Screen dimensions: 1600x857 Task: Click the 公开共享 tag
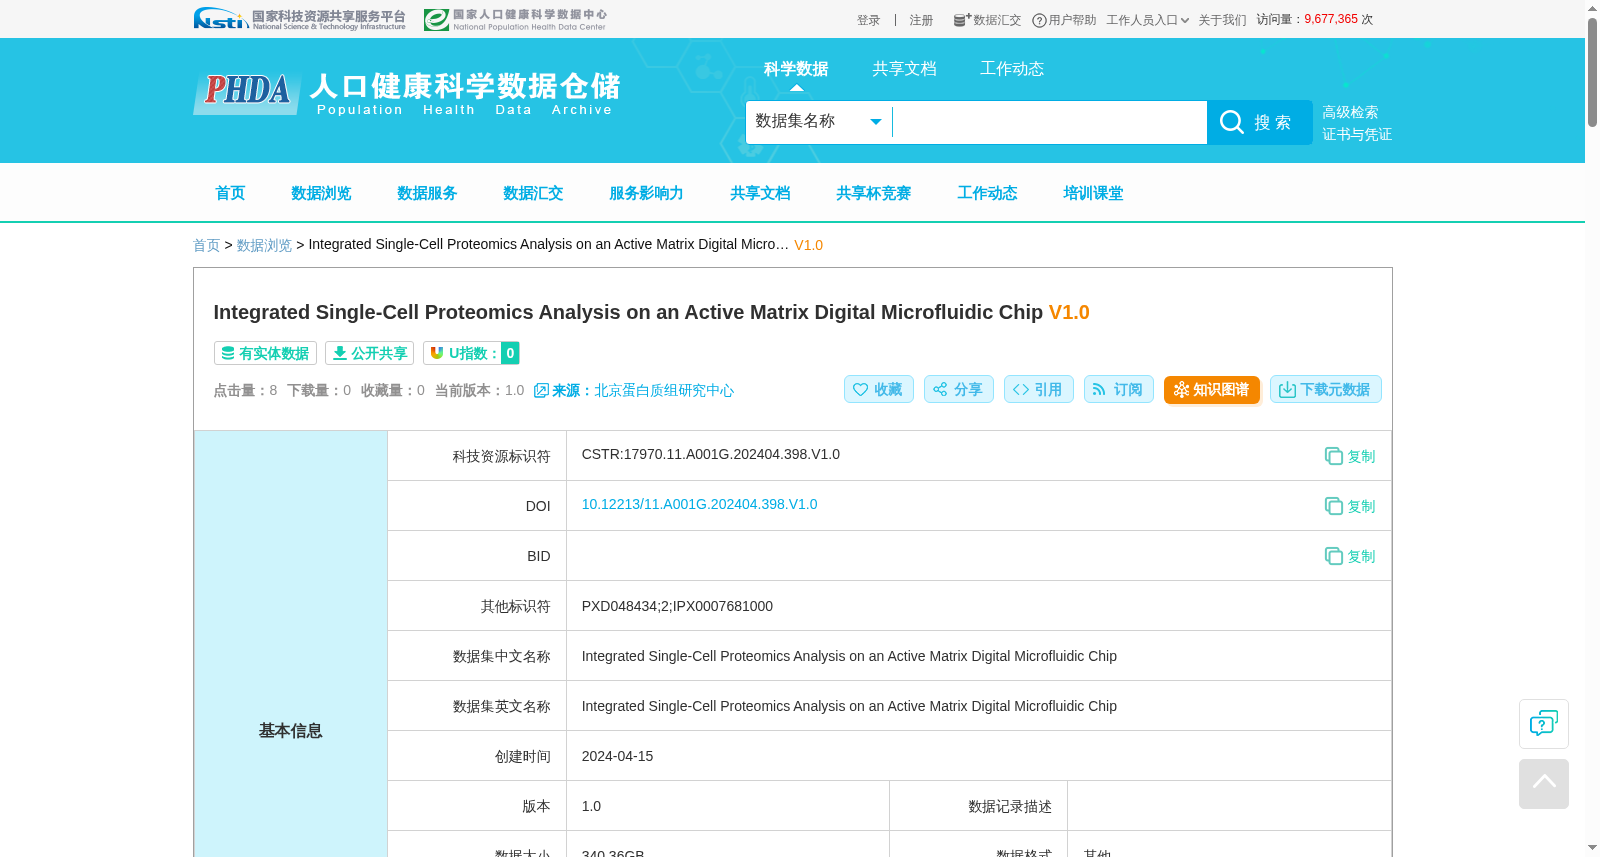(x=369, y=353)
